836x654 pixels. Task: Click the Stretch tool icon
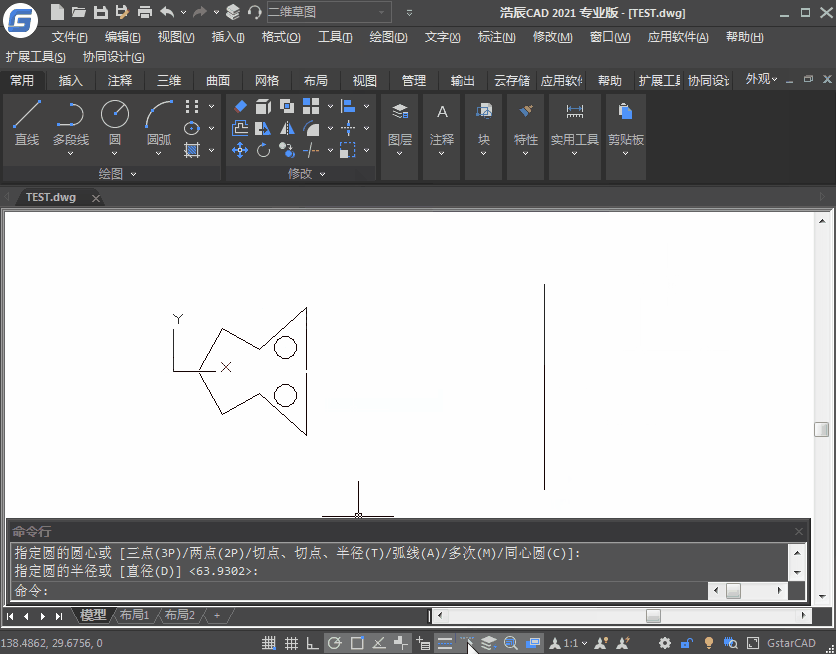(263, 128)
